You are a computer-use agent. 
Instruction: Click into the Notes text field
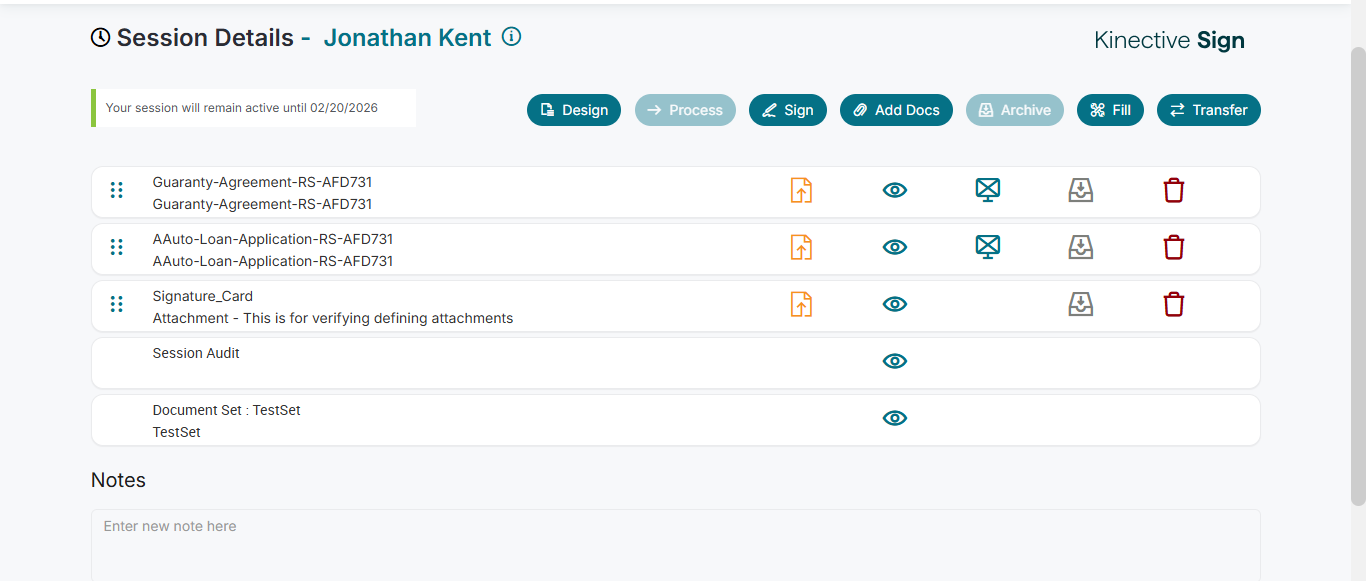click(675, 543)
